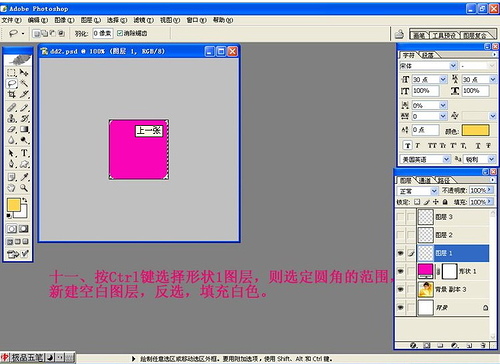500x364 pixels.
Task: Select the Magic Wand tool
Action: tap(24, 83)
